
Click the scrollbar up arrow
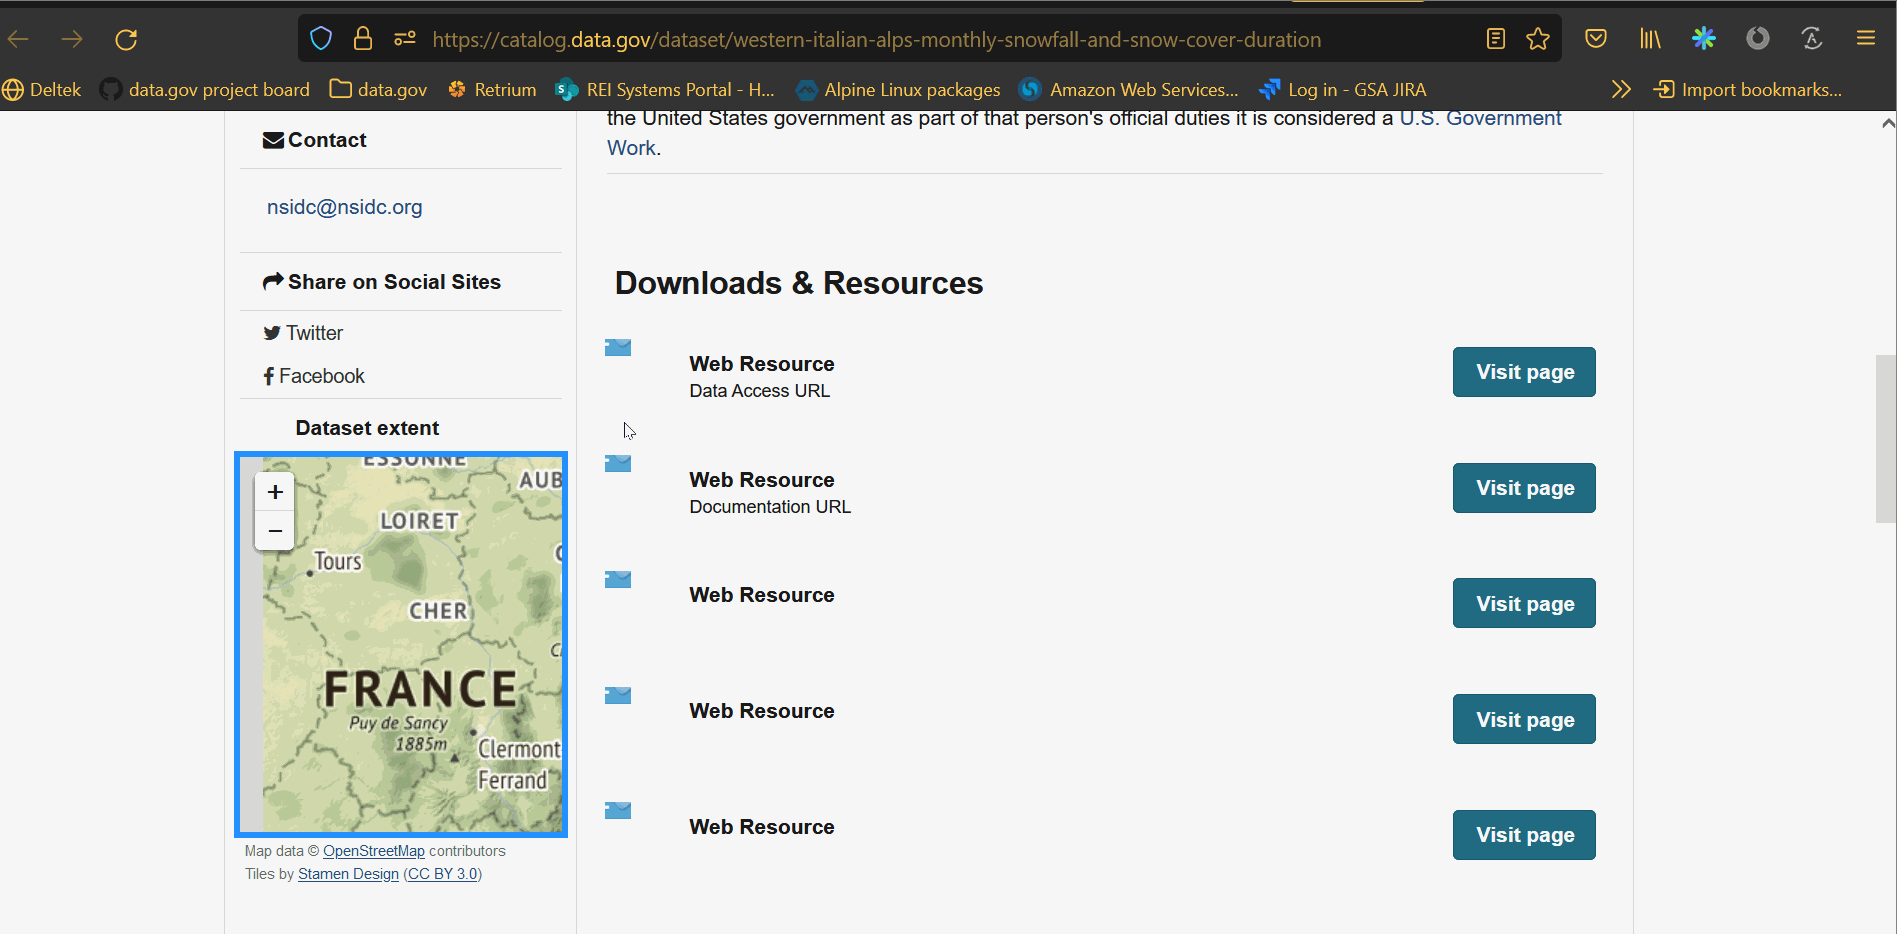[1887, 123]
